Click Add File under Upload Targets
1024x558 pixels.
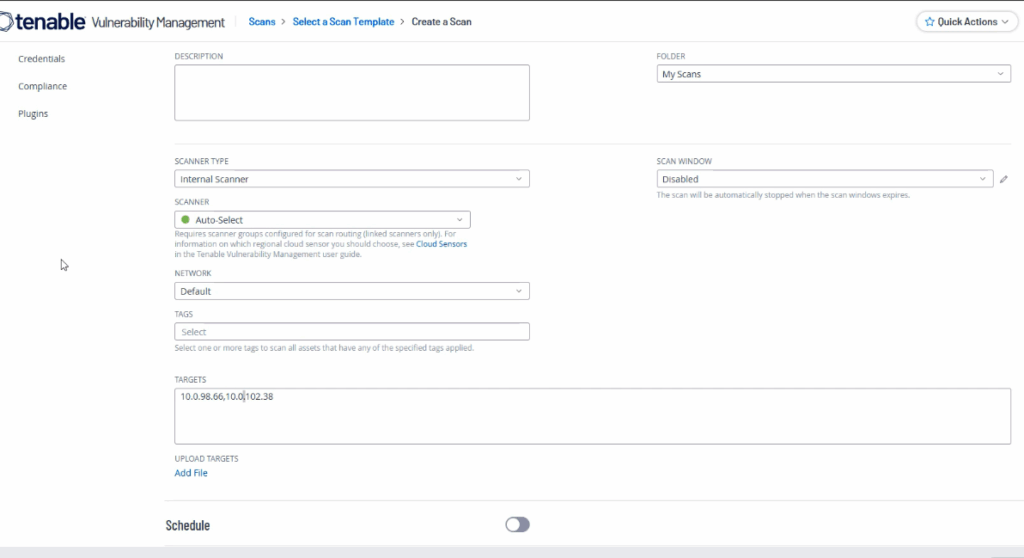click(x=191, y=473)
